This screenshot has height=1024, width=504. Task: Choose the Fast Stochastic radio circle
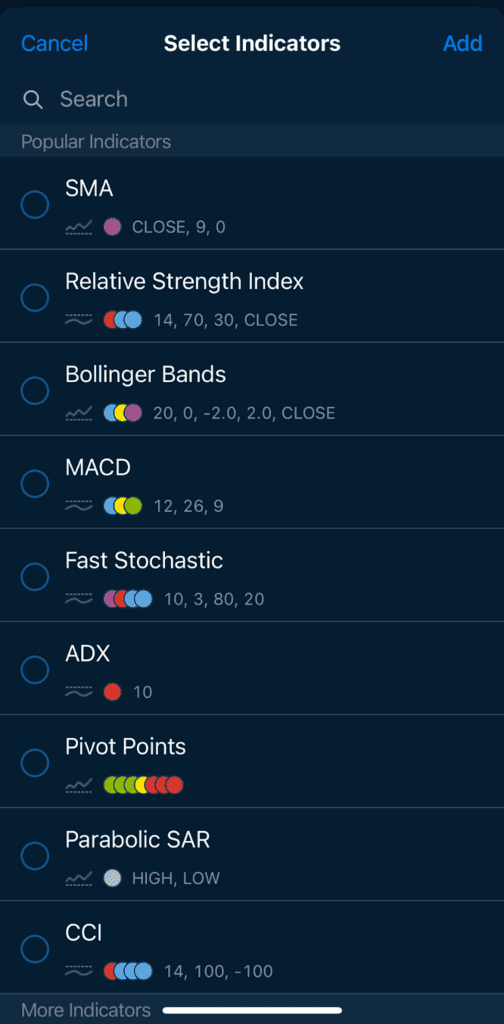[x=35, y=577]
